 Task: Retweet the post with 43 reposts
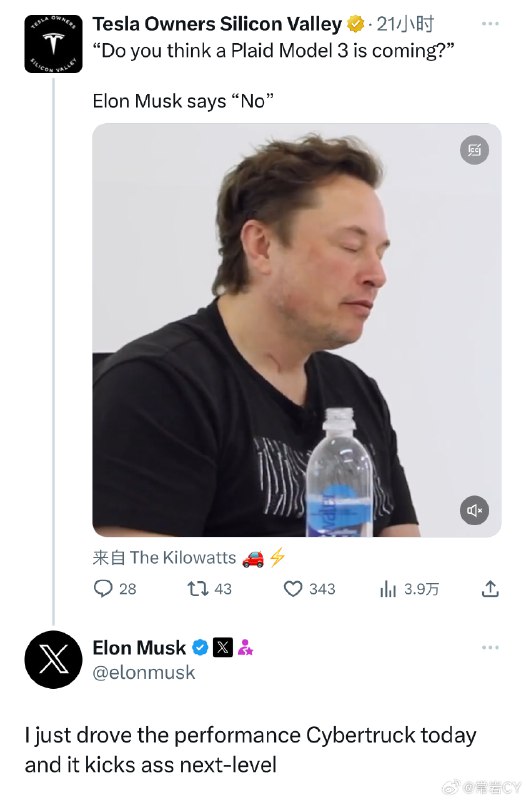click(209, 589)
